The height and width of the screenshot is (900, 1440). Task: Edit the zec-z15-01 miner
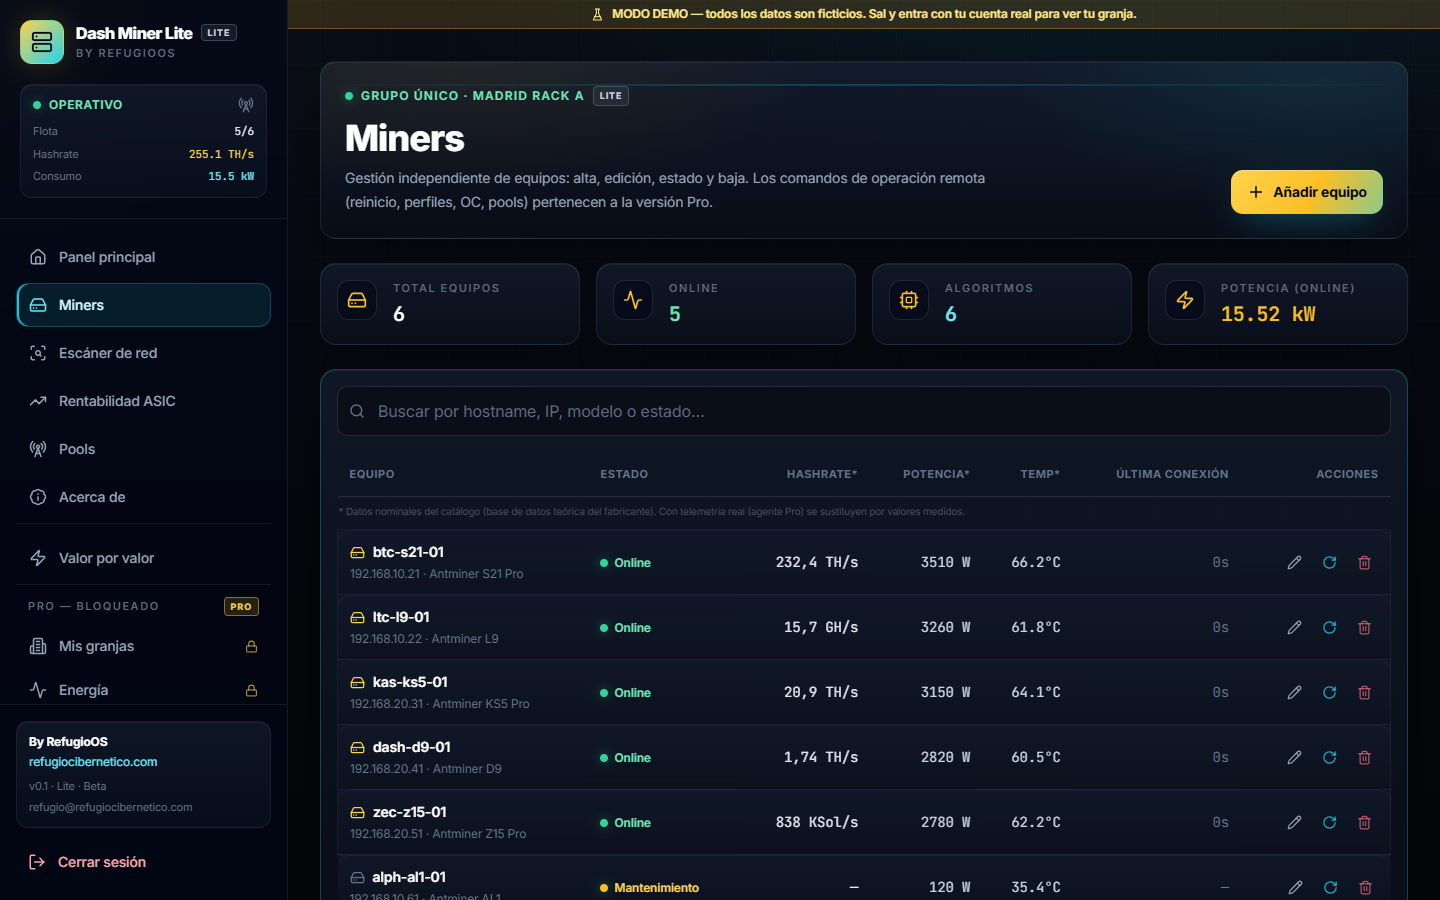pos(1294,823)
